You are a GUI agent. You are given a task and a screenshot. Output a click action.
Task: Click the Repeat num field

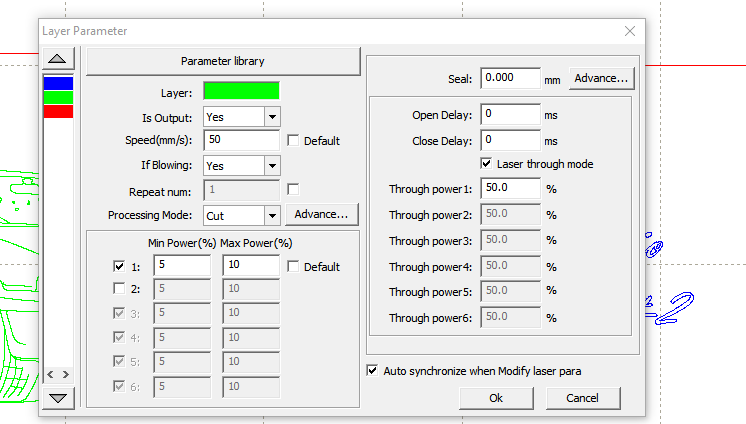pyautogui.click(x=241, y=190)
